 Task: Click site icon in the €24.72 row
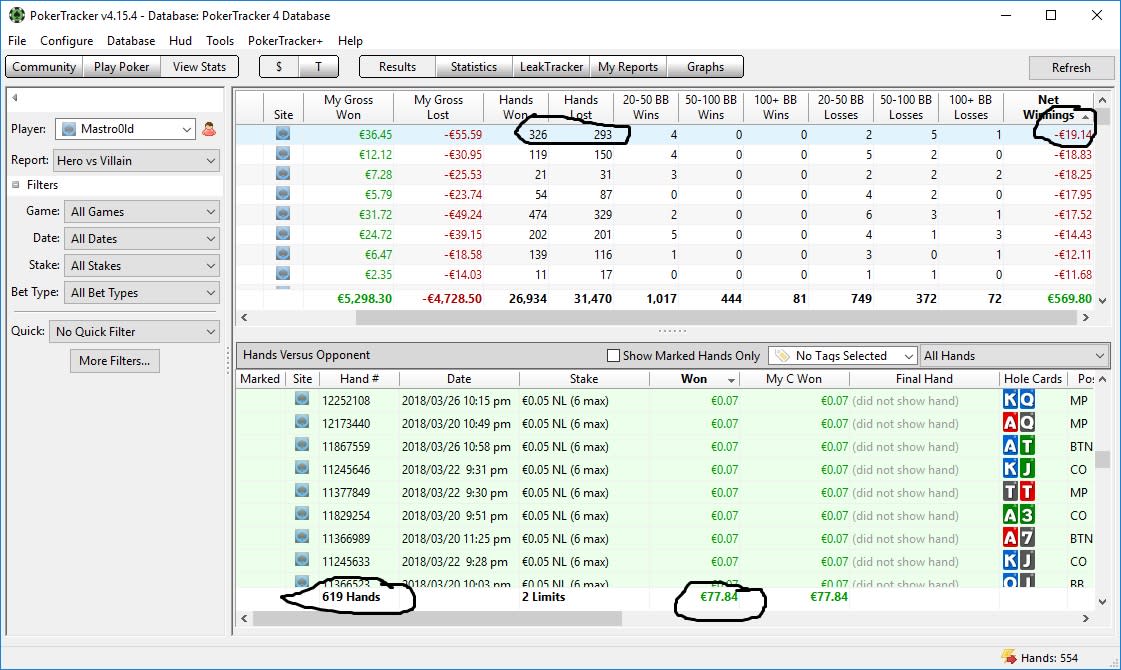click(283, 234)
